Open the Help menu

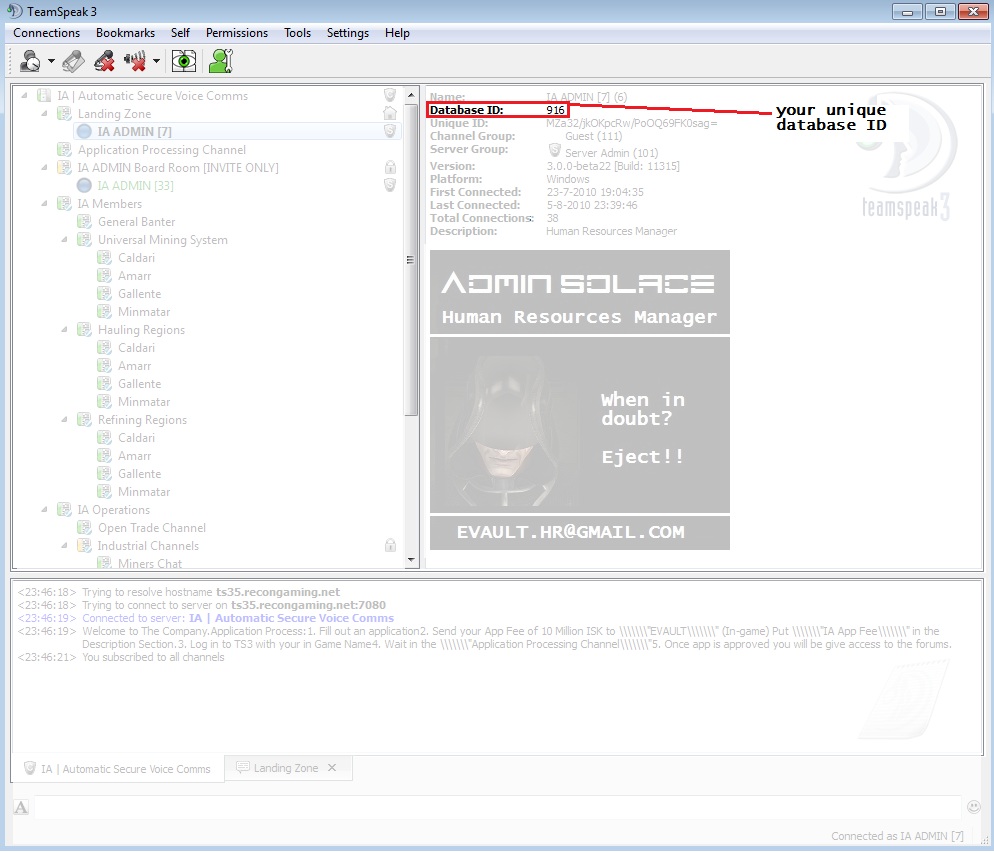tap(397, 33)
